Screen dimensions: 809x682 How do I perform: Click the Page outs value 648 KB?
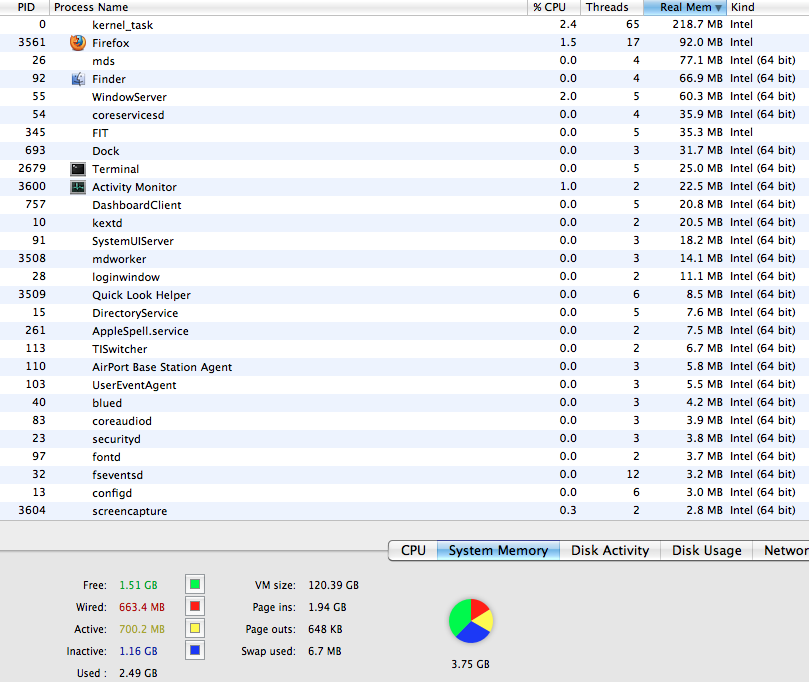(325, 629)
